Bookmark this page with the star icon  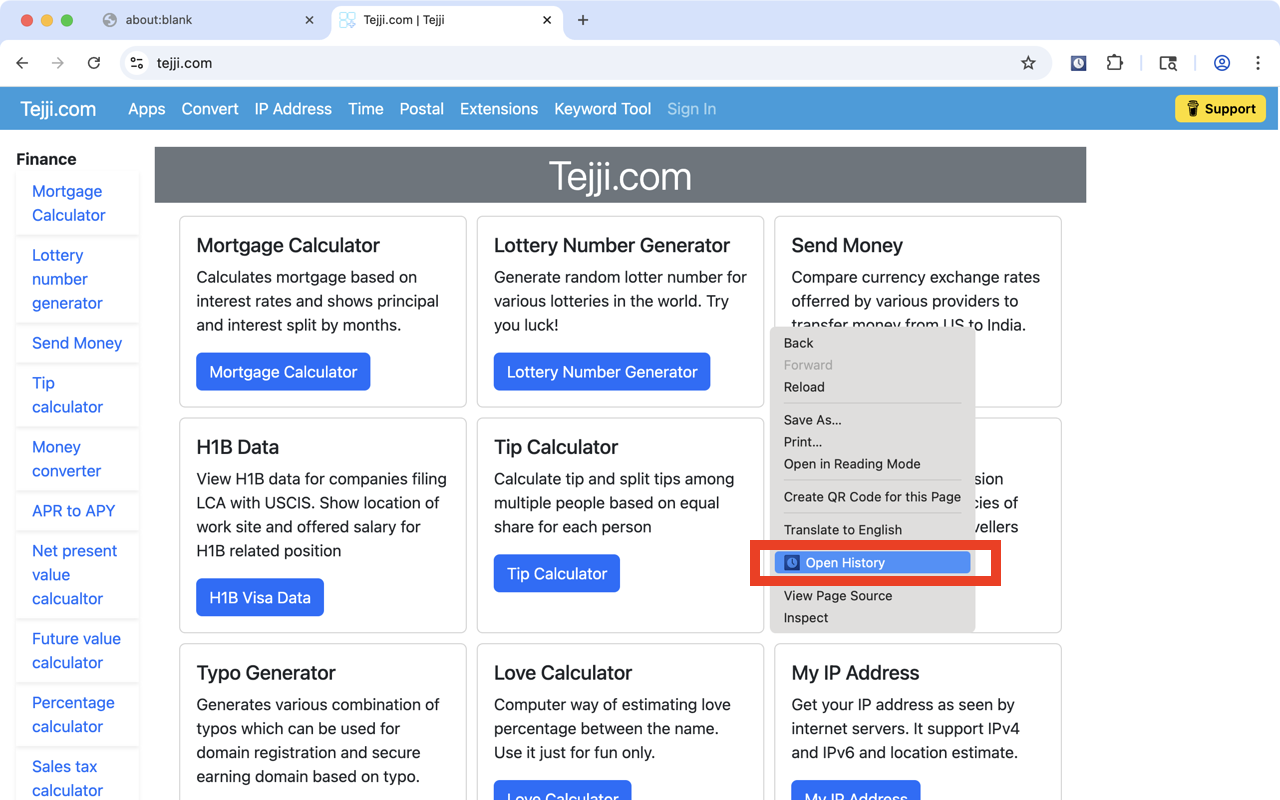pos(1028,63)
